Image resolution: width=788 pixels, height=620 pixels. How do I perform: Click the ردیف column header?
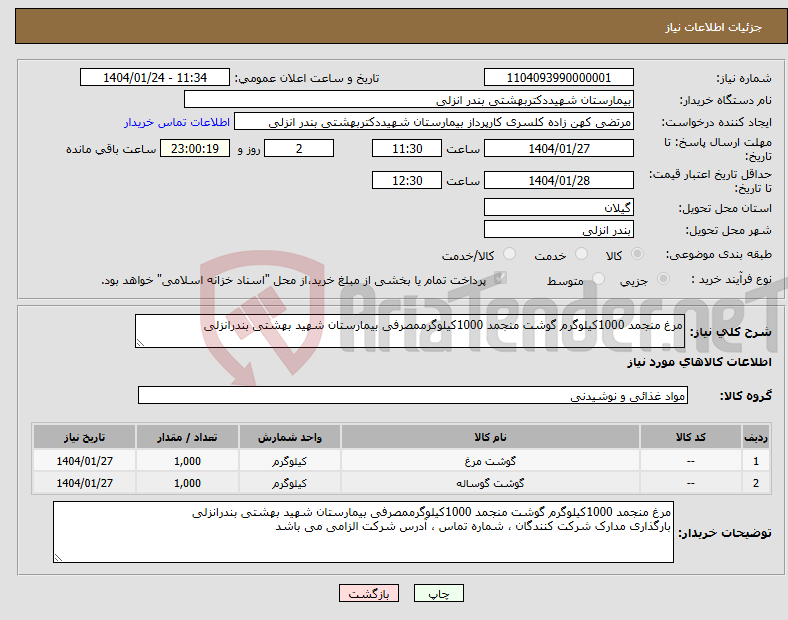coord(755,437)
